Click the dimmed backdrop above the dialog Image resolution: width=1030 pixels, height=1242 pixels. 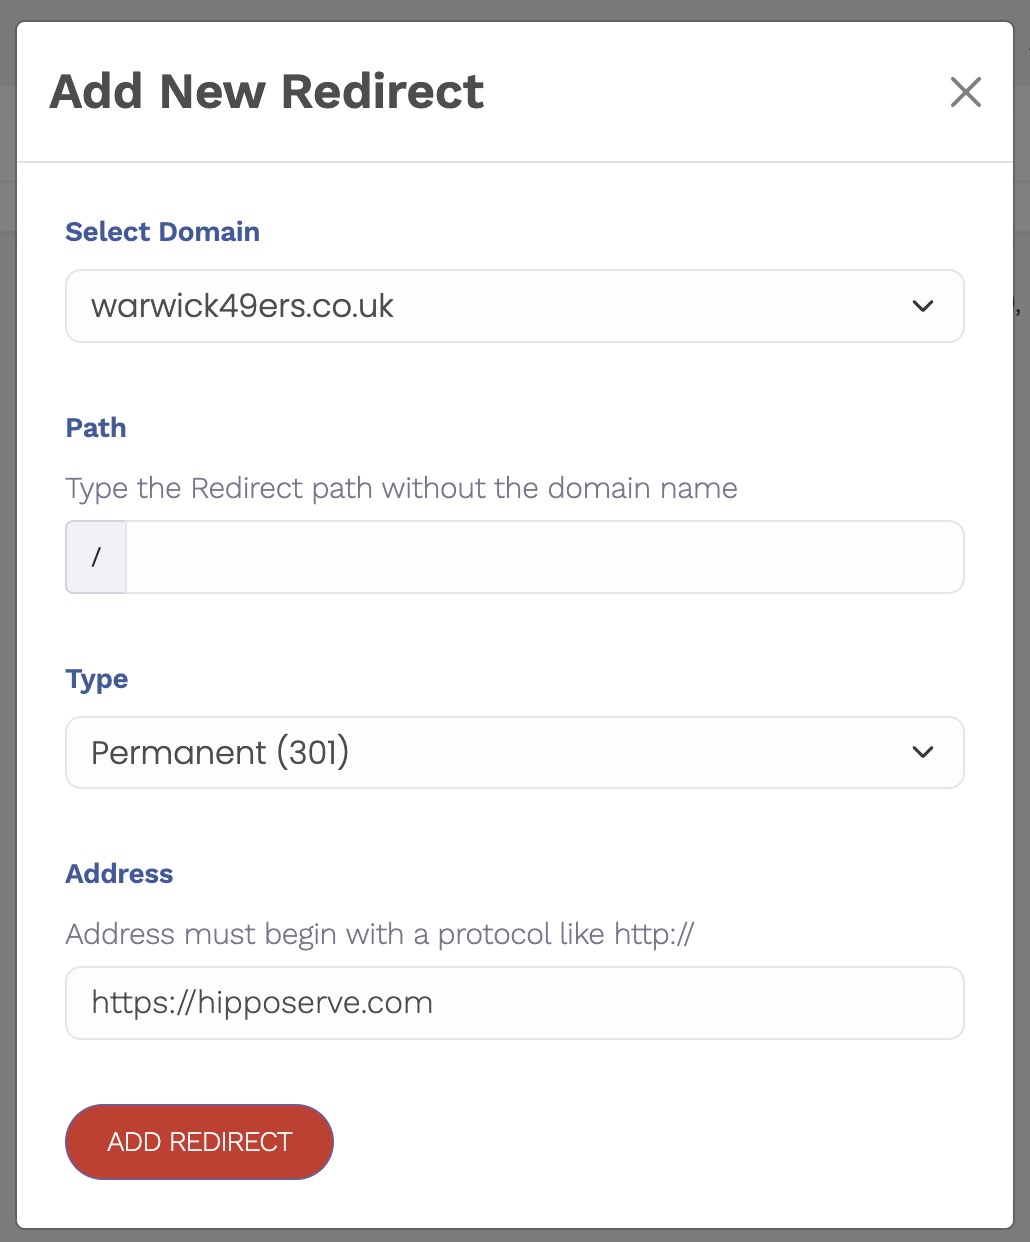pos(514,9)
